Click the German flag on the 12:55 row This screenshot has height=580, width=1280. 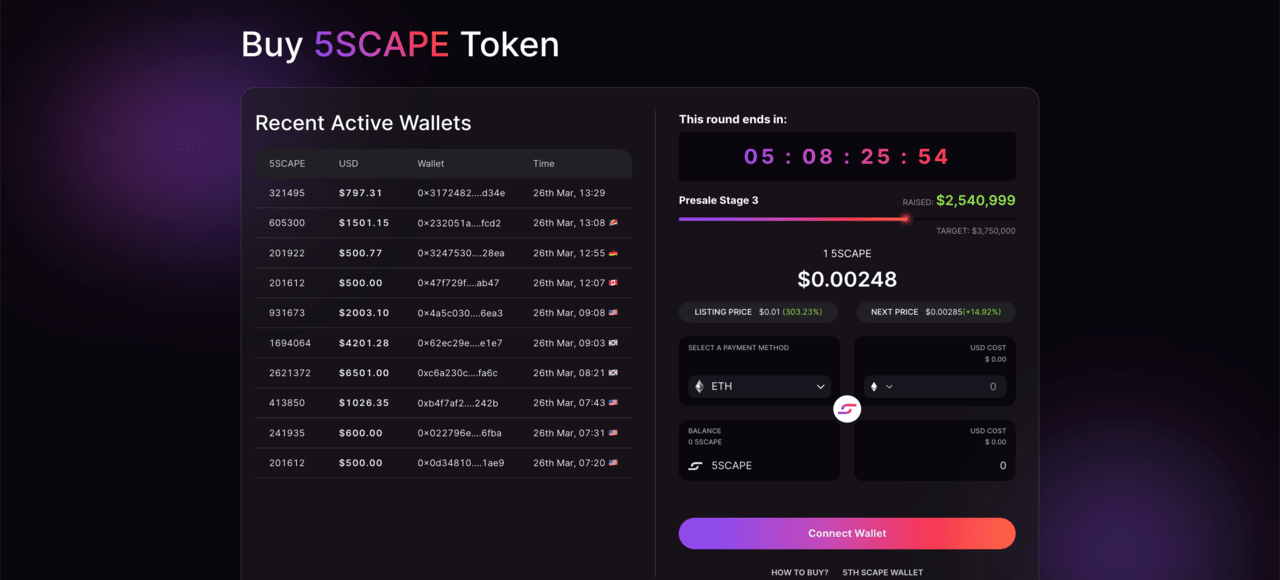pyautogui.click(x=613, y=253)
